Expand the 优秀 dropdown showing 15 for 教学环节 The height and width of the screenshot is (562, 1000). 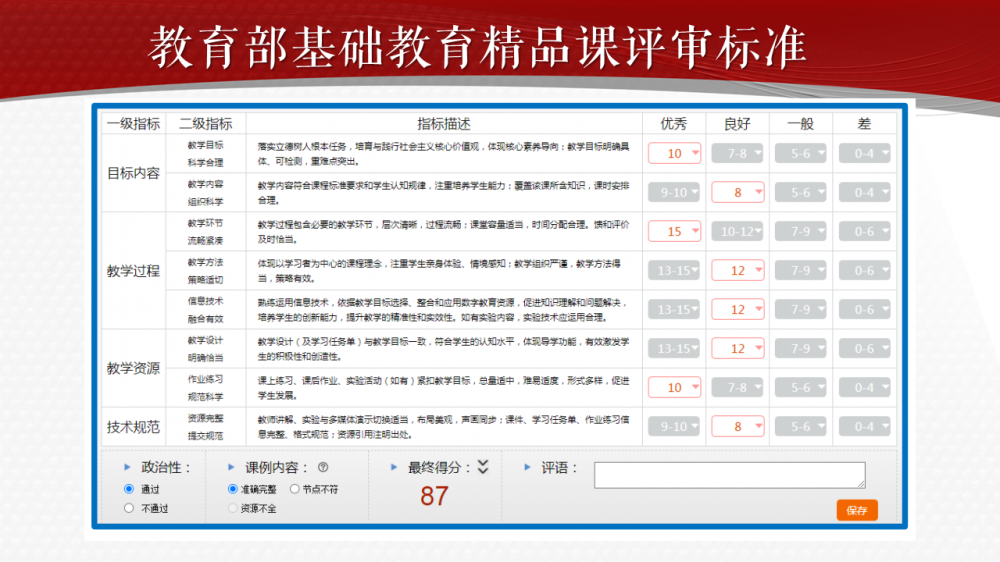(x=675, y=231)
